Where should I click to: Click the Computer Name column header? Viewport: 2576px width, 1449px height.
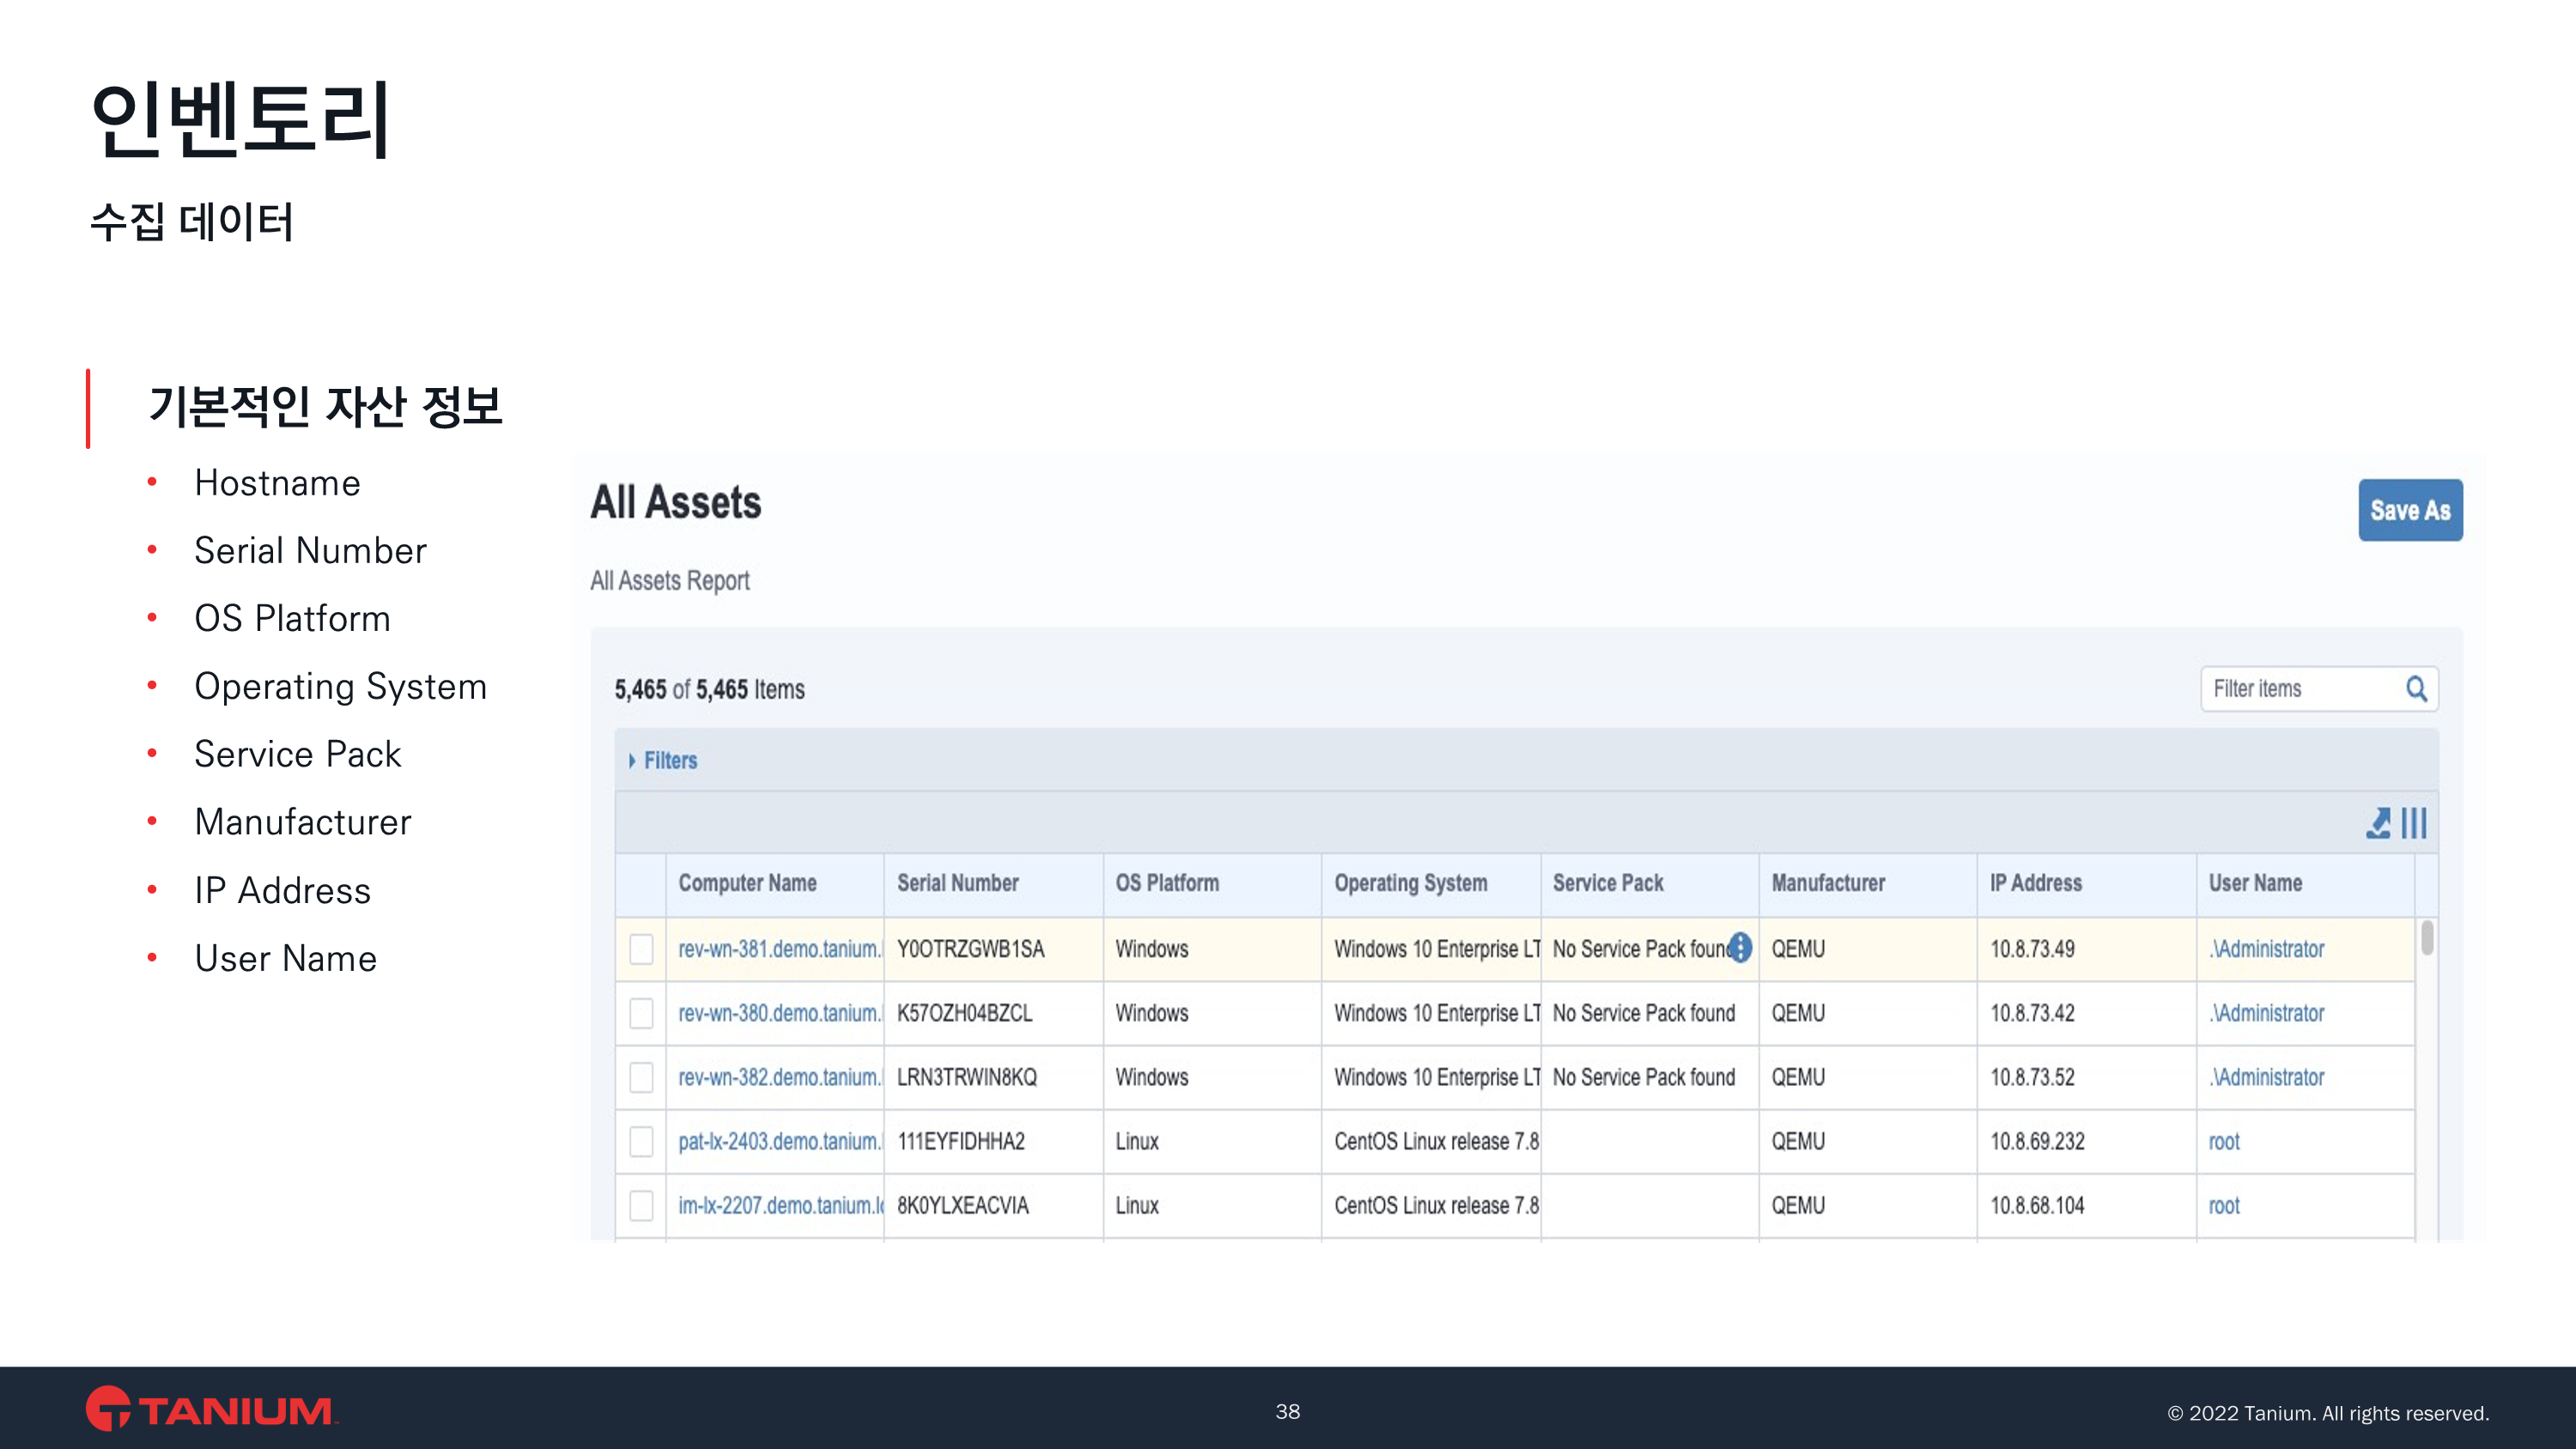747,883
